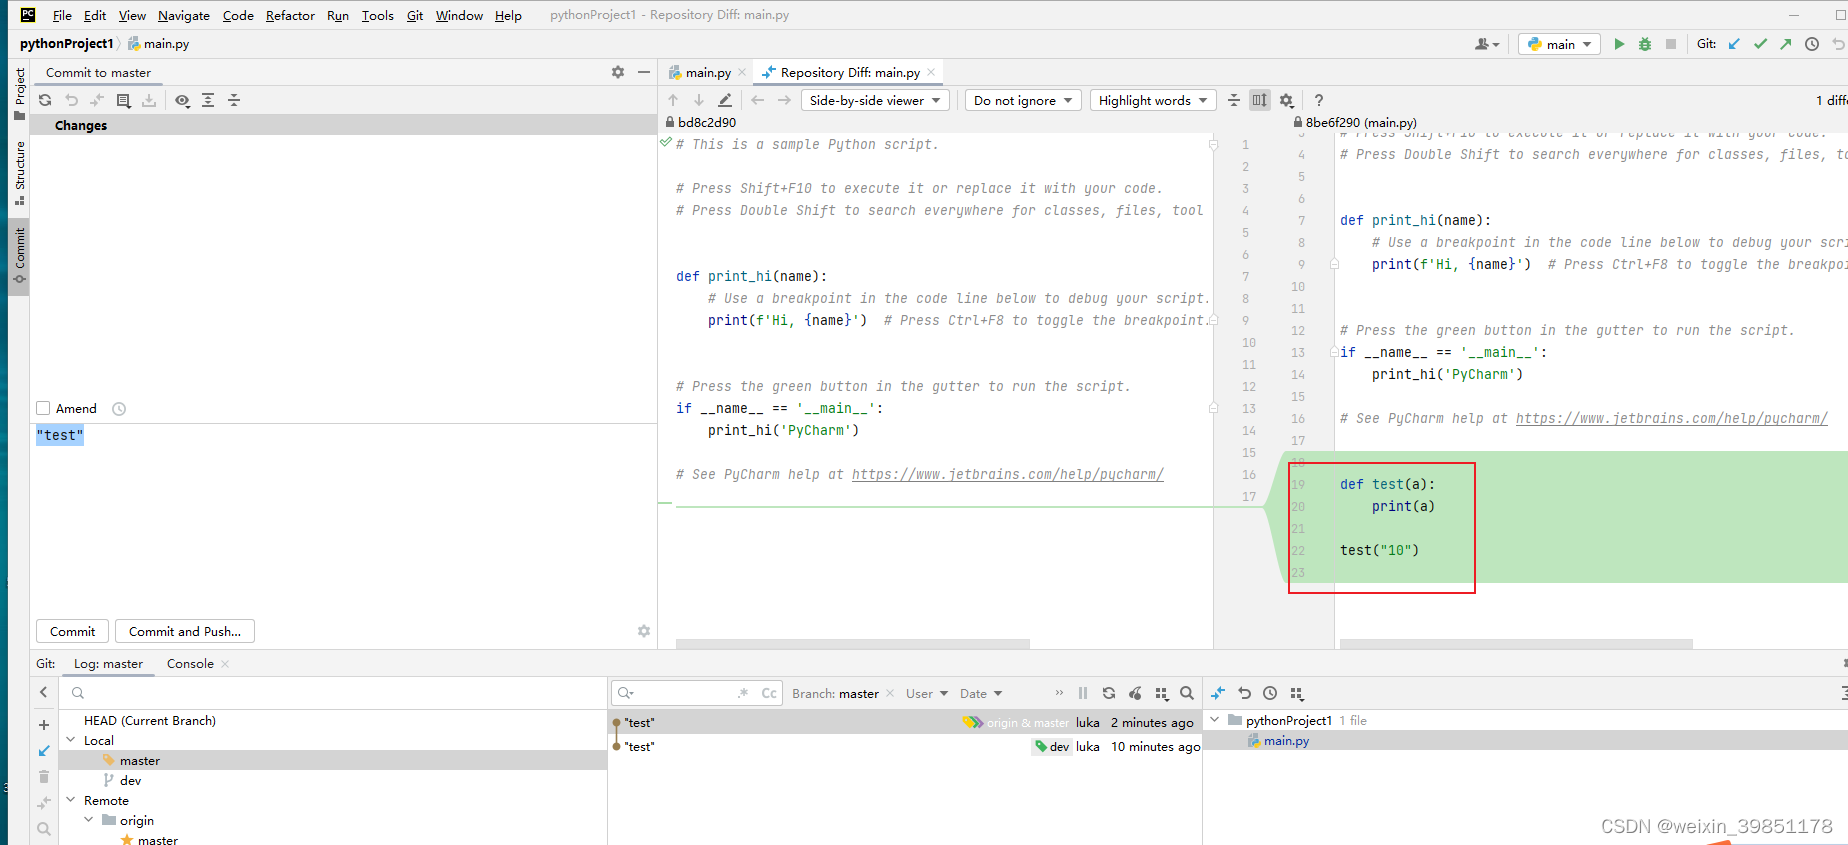The width and height of the screenshot is (1848, 845).
Task: Open the jetbrains help link in left diff
Action: point(1007,474)
